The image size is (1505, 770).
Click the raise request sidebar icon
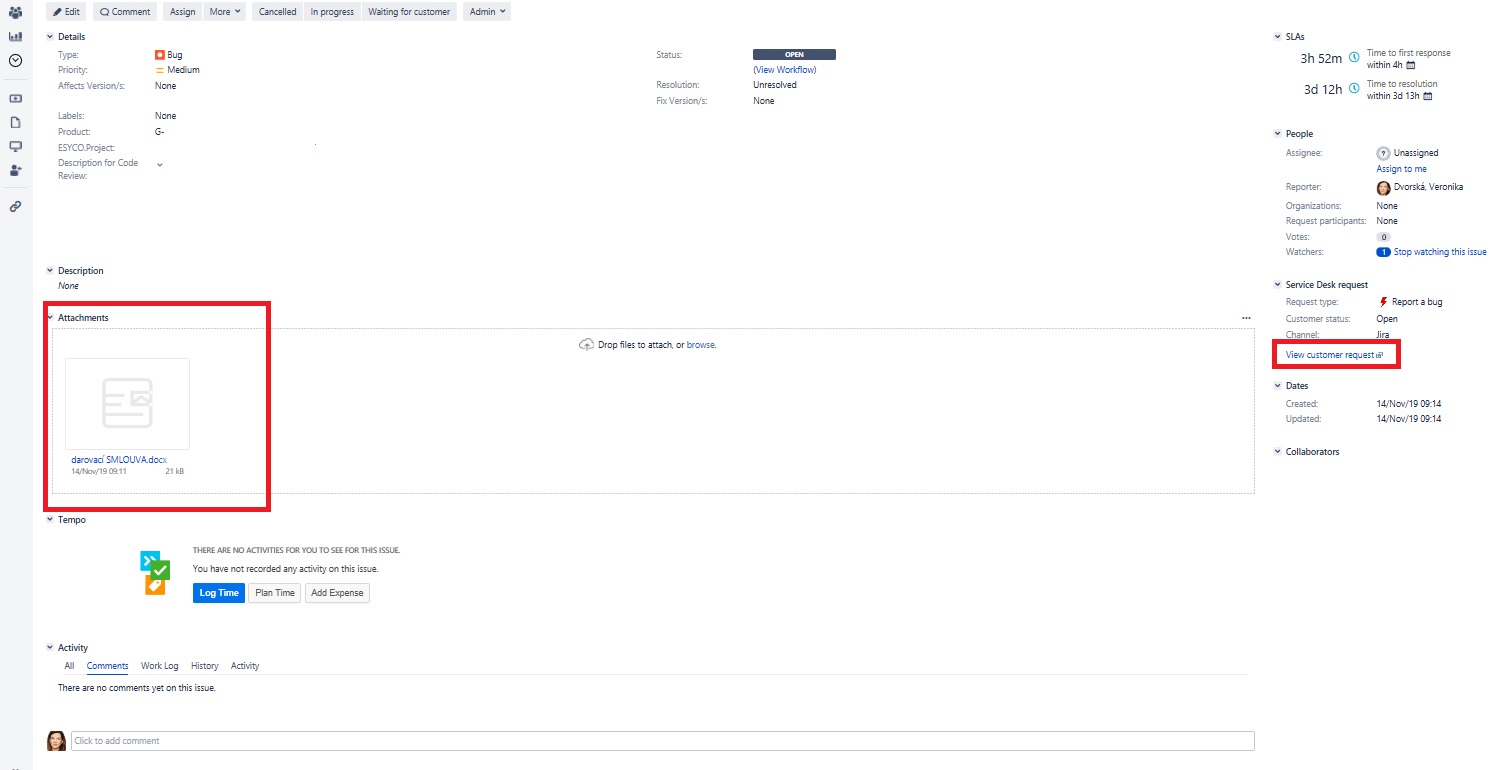click(x=15, y=99)
